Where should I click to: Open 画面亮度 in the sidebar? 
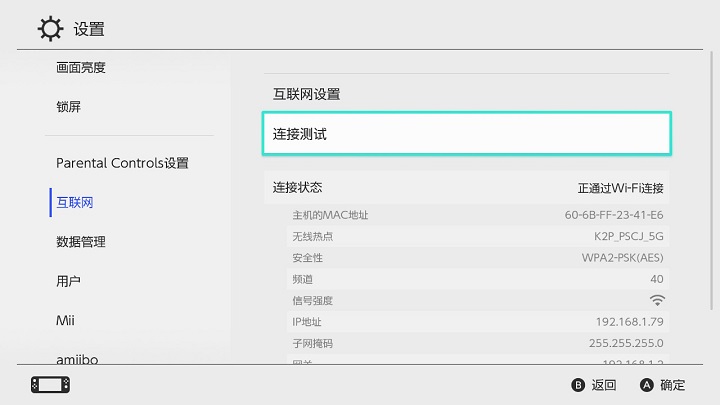[81, 68]
